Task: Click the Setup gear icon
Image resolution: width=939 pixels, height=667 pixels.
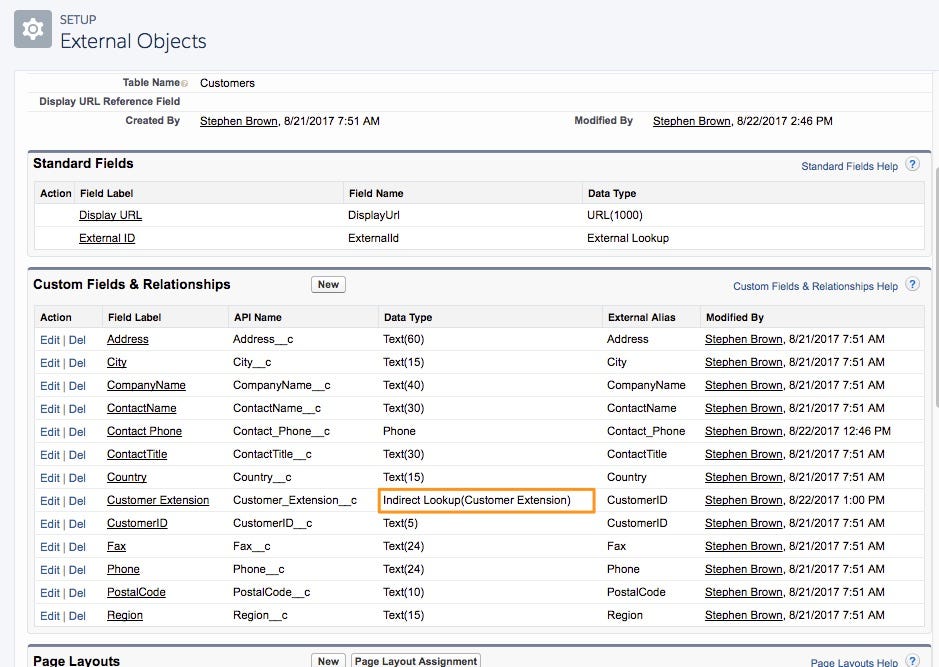Action: pyautogui.click(x=33, y=29)
